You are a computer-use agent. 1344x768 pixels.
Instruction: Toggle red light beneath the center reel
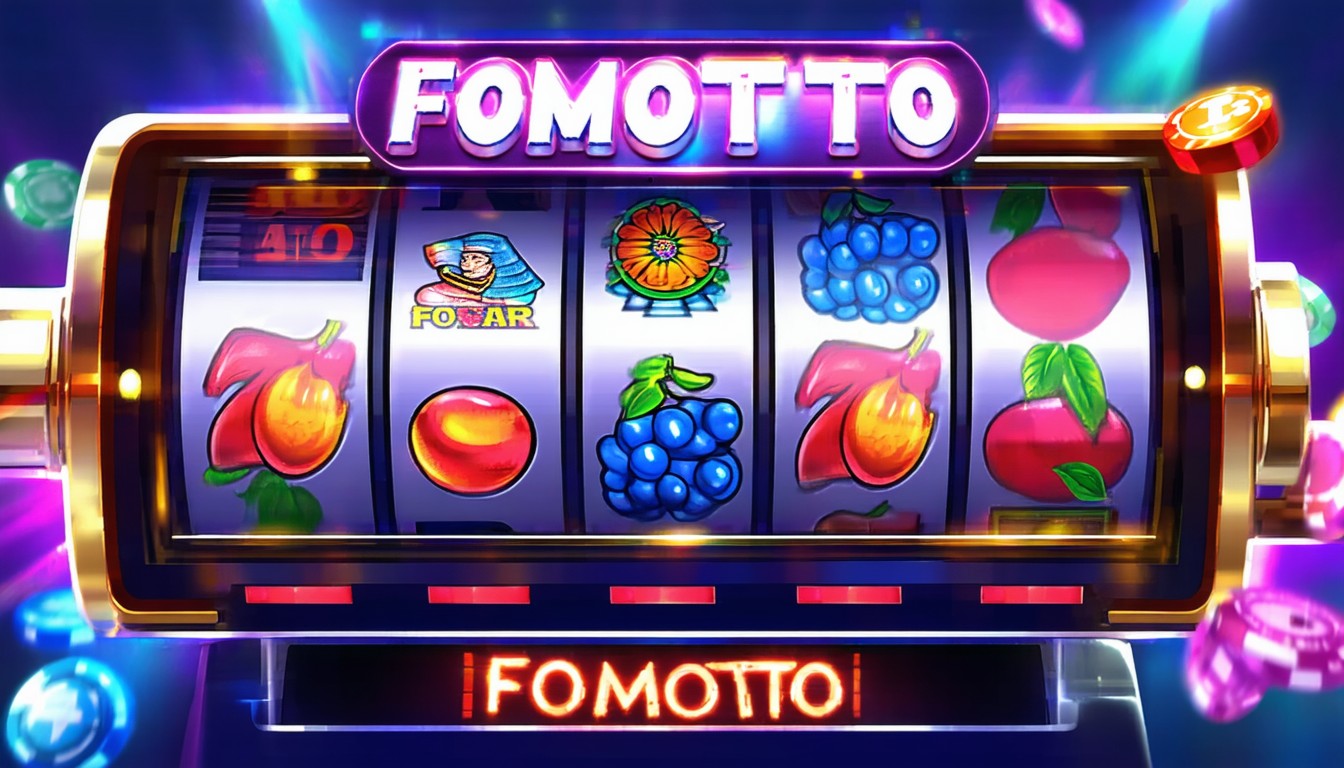662,595
